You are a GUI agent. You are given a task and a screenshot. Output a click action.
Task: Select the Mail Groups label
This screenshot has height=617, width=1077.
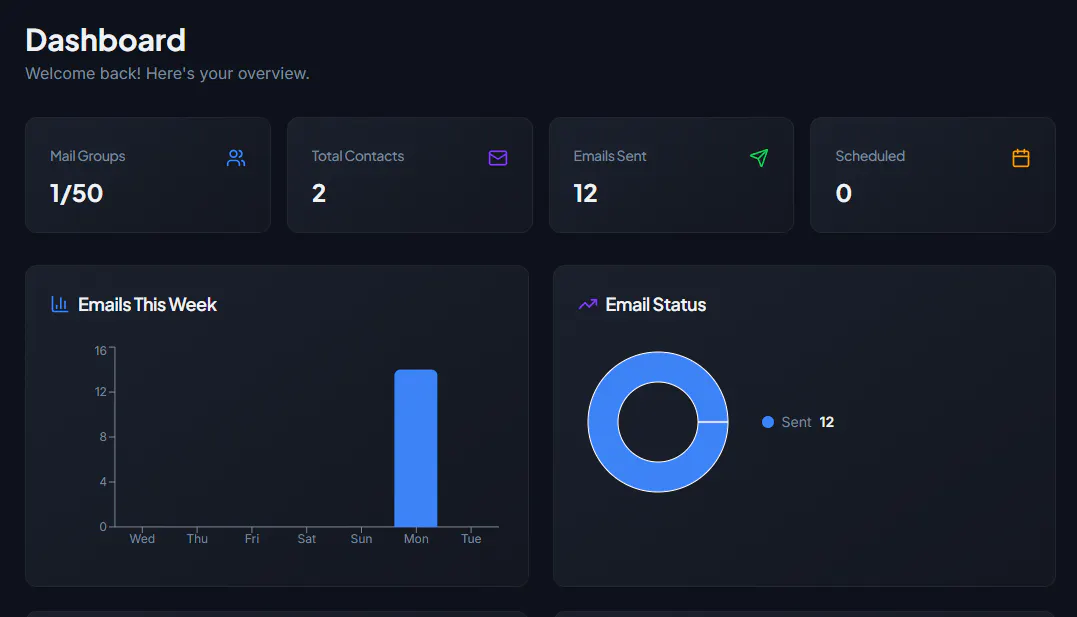tap(87, 156)
